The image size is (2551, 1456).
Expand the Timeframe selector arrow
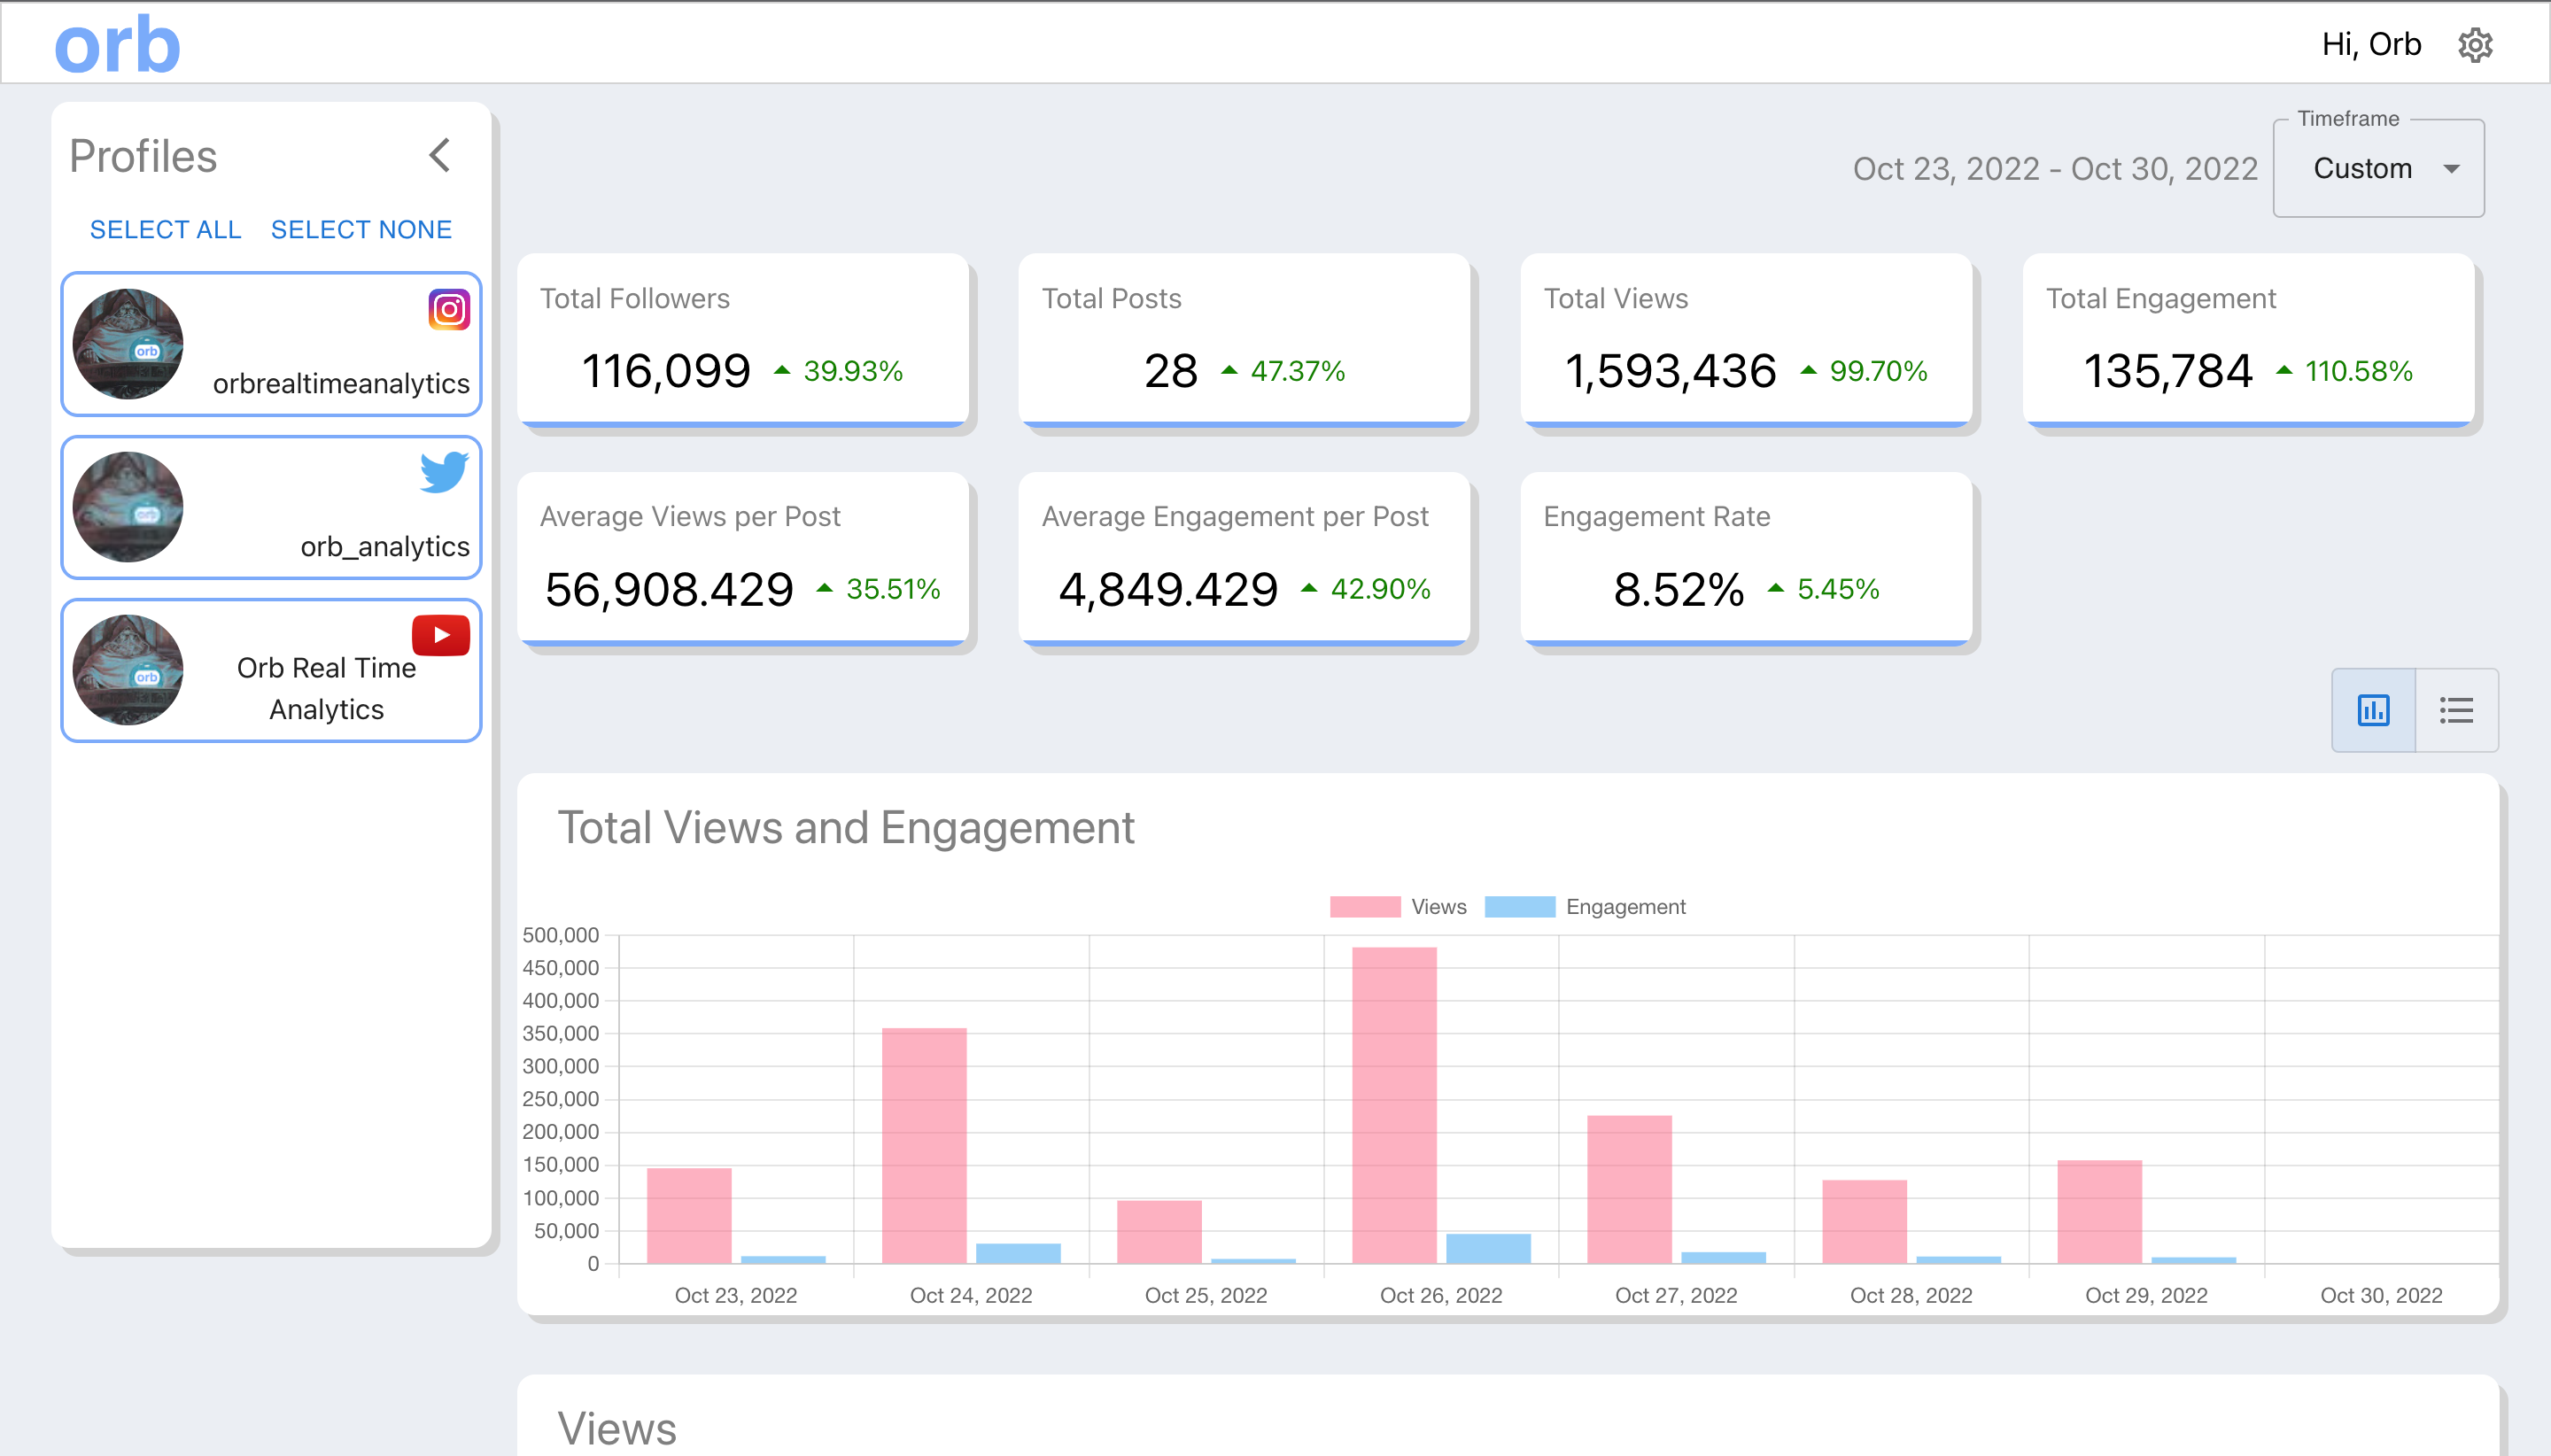point(2452,170)
